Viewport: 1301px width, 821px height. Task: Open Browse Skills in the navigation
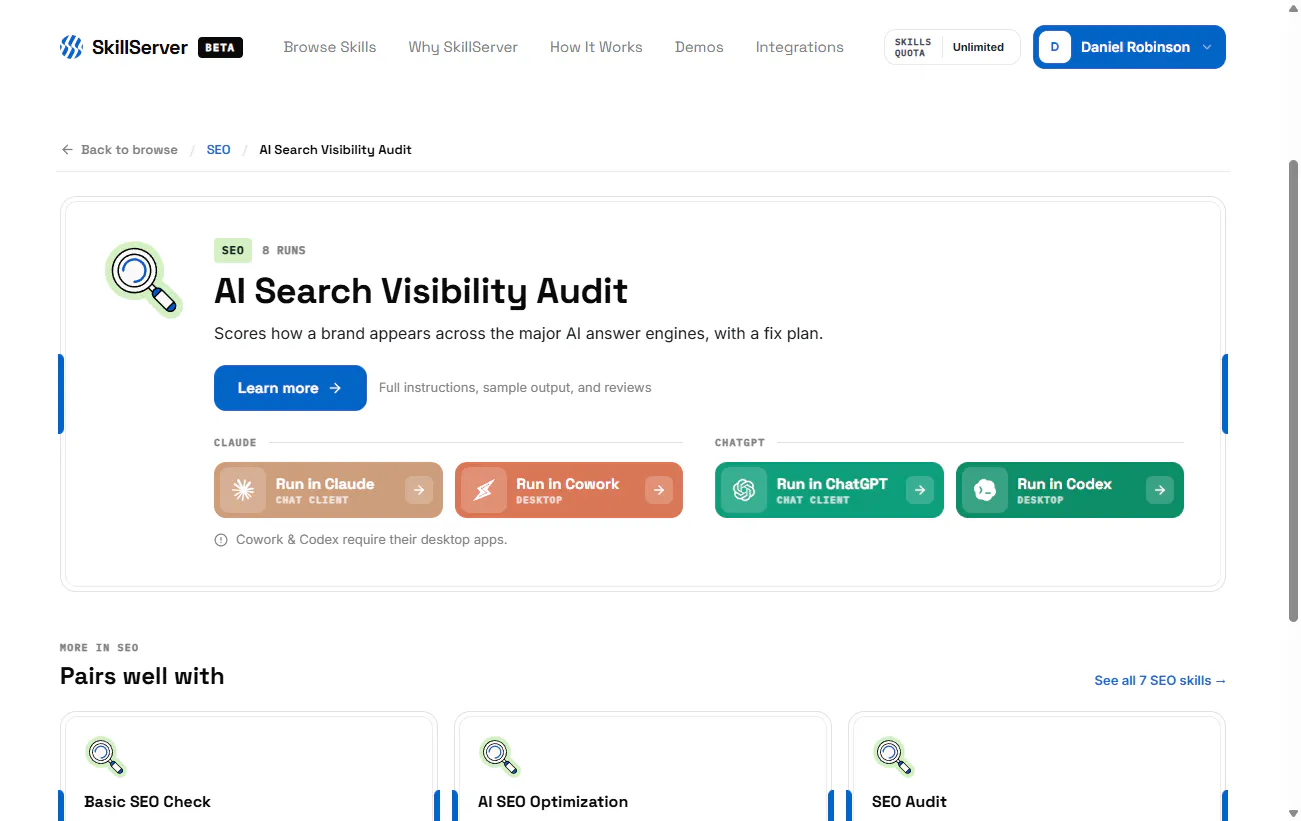[330, 47]
